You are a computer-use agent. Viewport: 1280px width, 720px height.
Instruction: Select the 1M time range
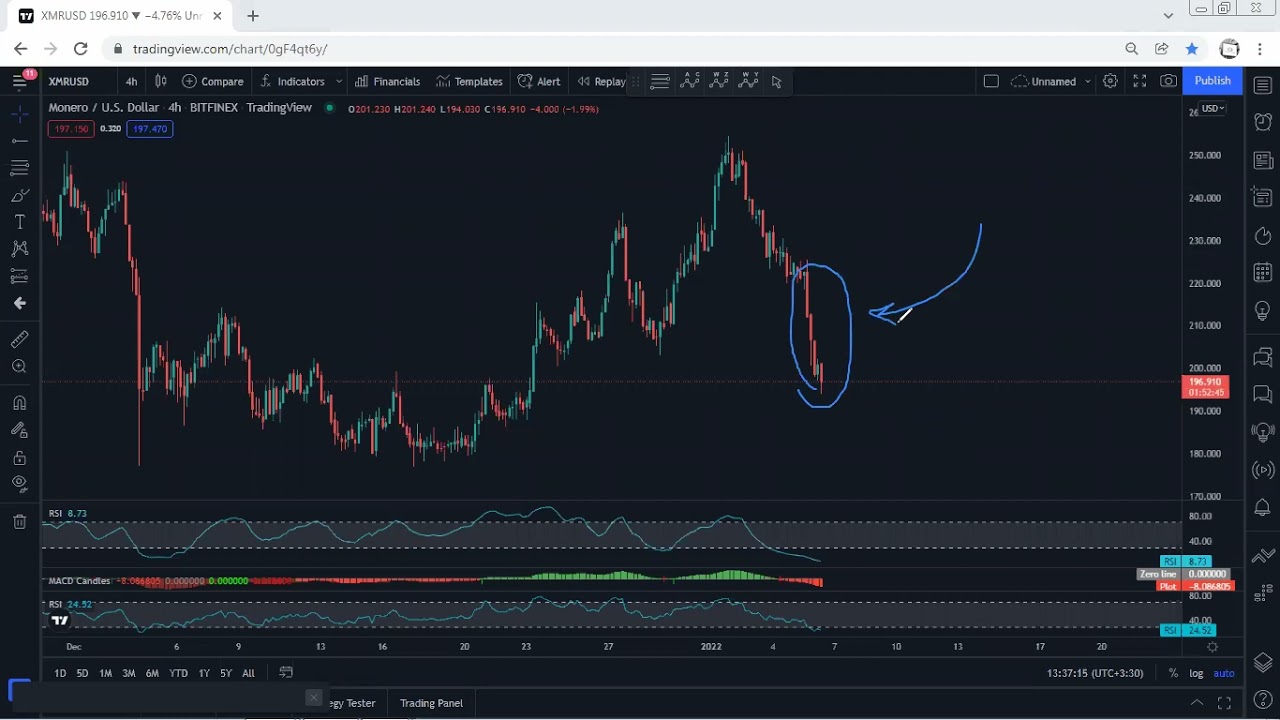(105, 673)
